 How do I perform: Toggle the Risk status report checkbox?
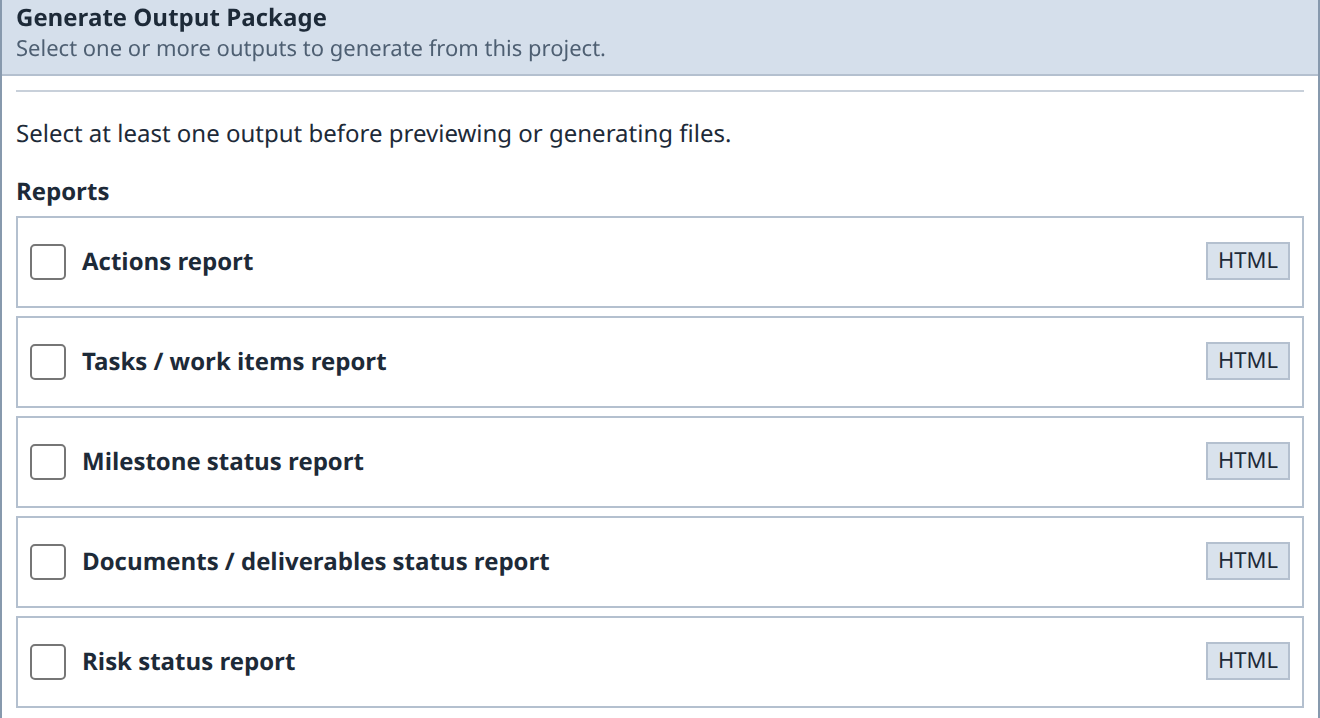[x=48, y=662]
